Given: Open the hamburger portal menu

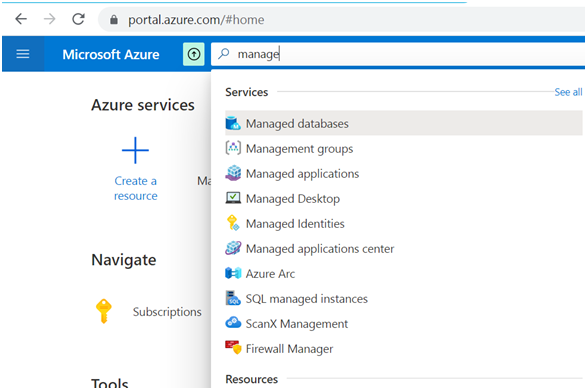Looking at the screenshot, I should 23,54.
